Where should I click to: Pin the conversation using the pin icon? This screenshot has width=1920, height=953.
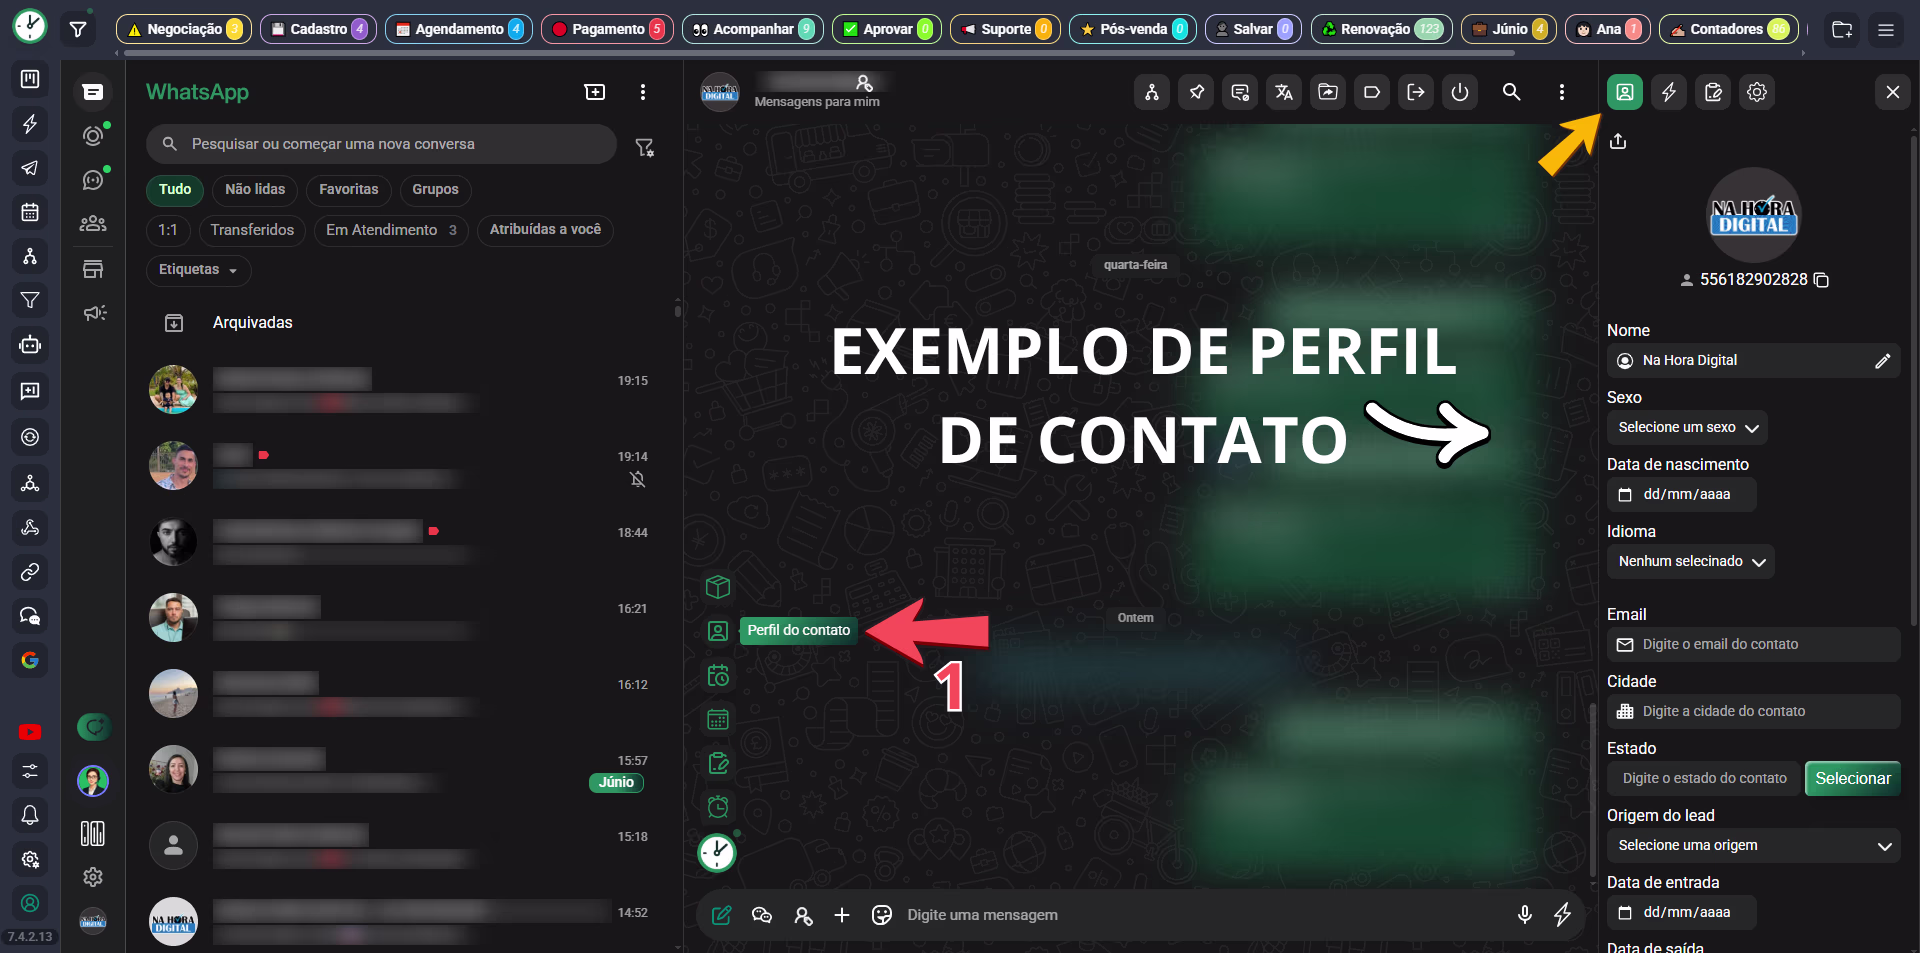click(1196, 92)
